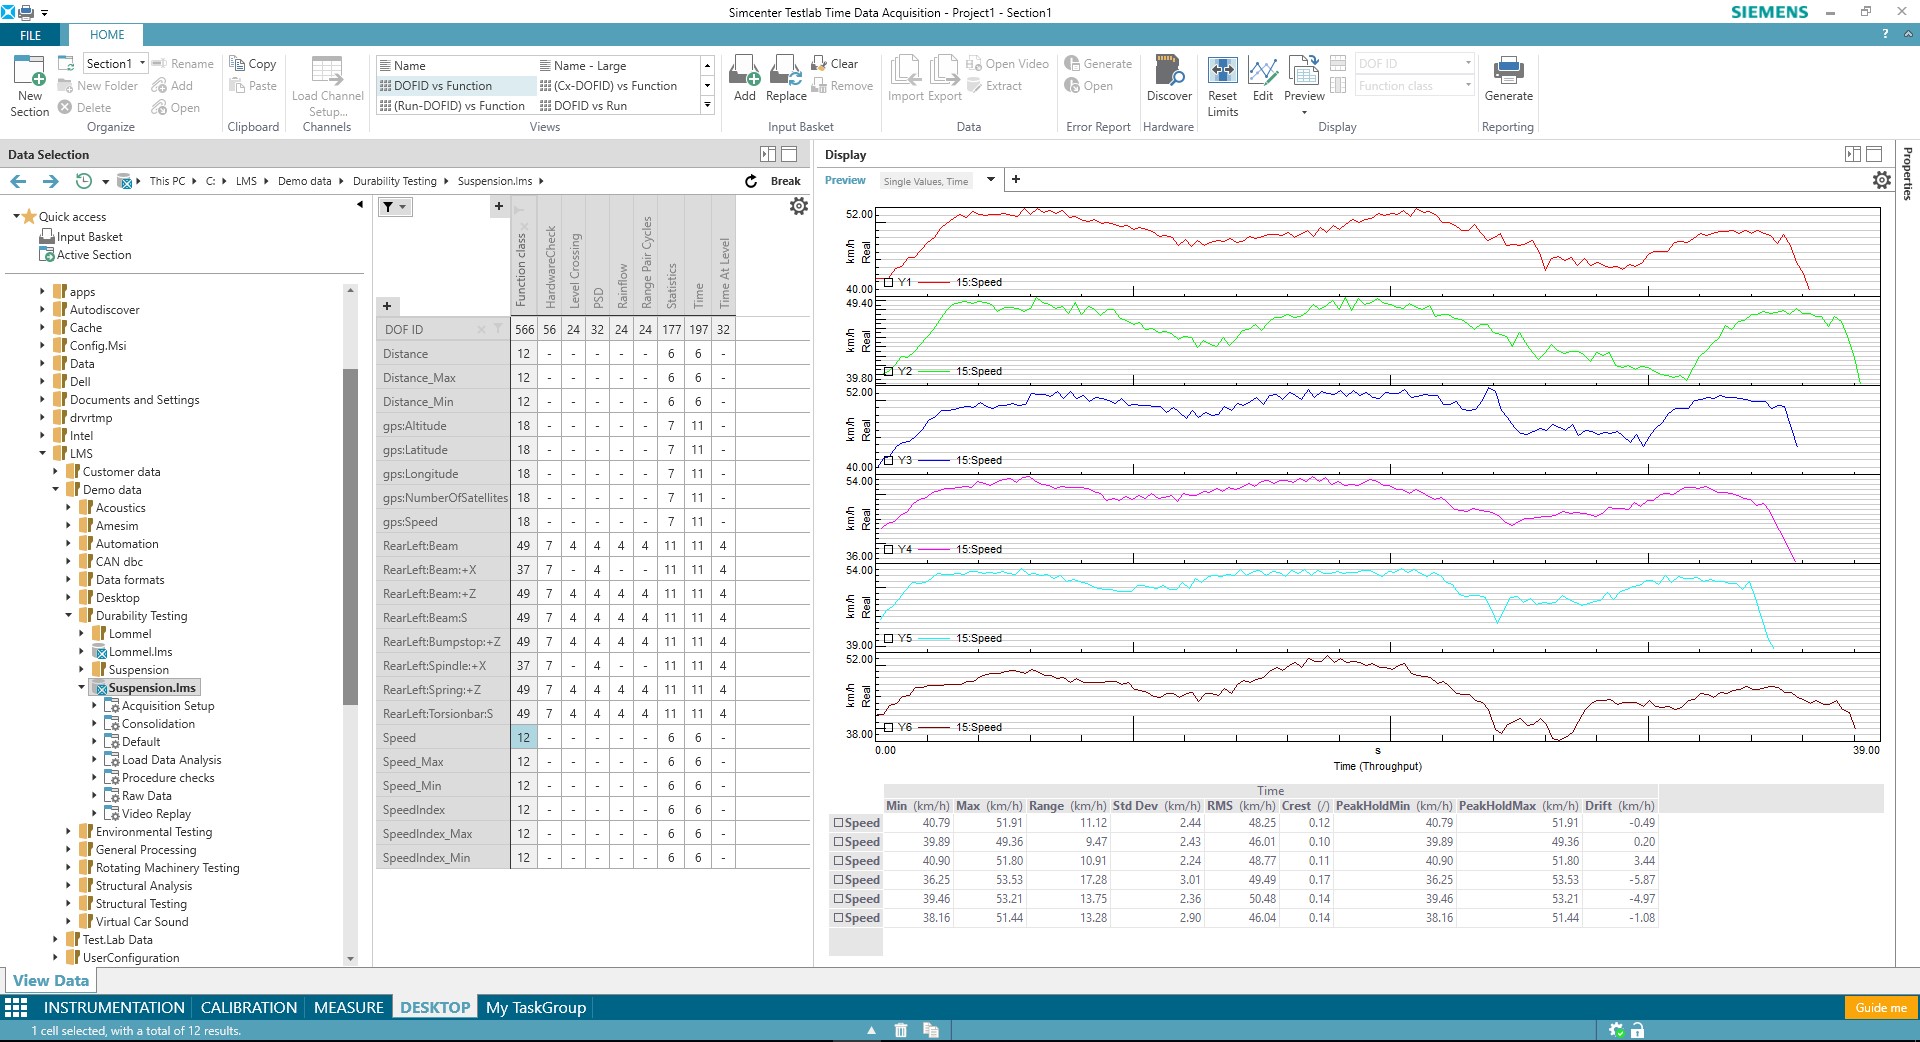The height and width of the screenshot is (1042, 1920).
Task: Select the Suspension.lms tree item
Action: click(152, 687)
